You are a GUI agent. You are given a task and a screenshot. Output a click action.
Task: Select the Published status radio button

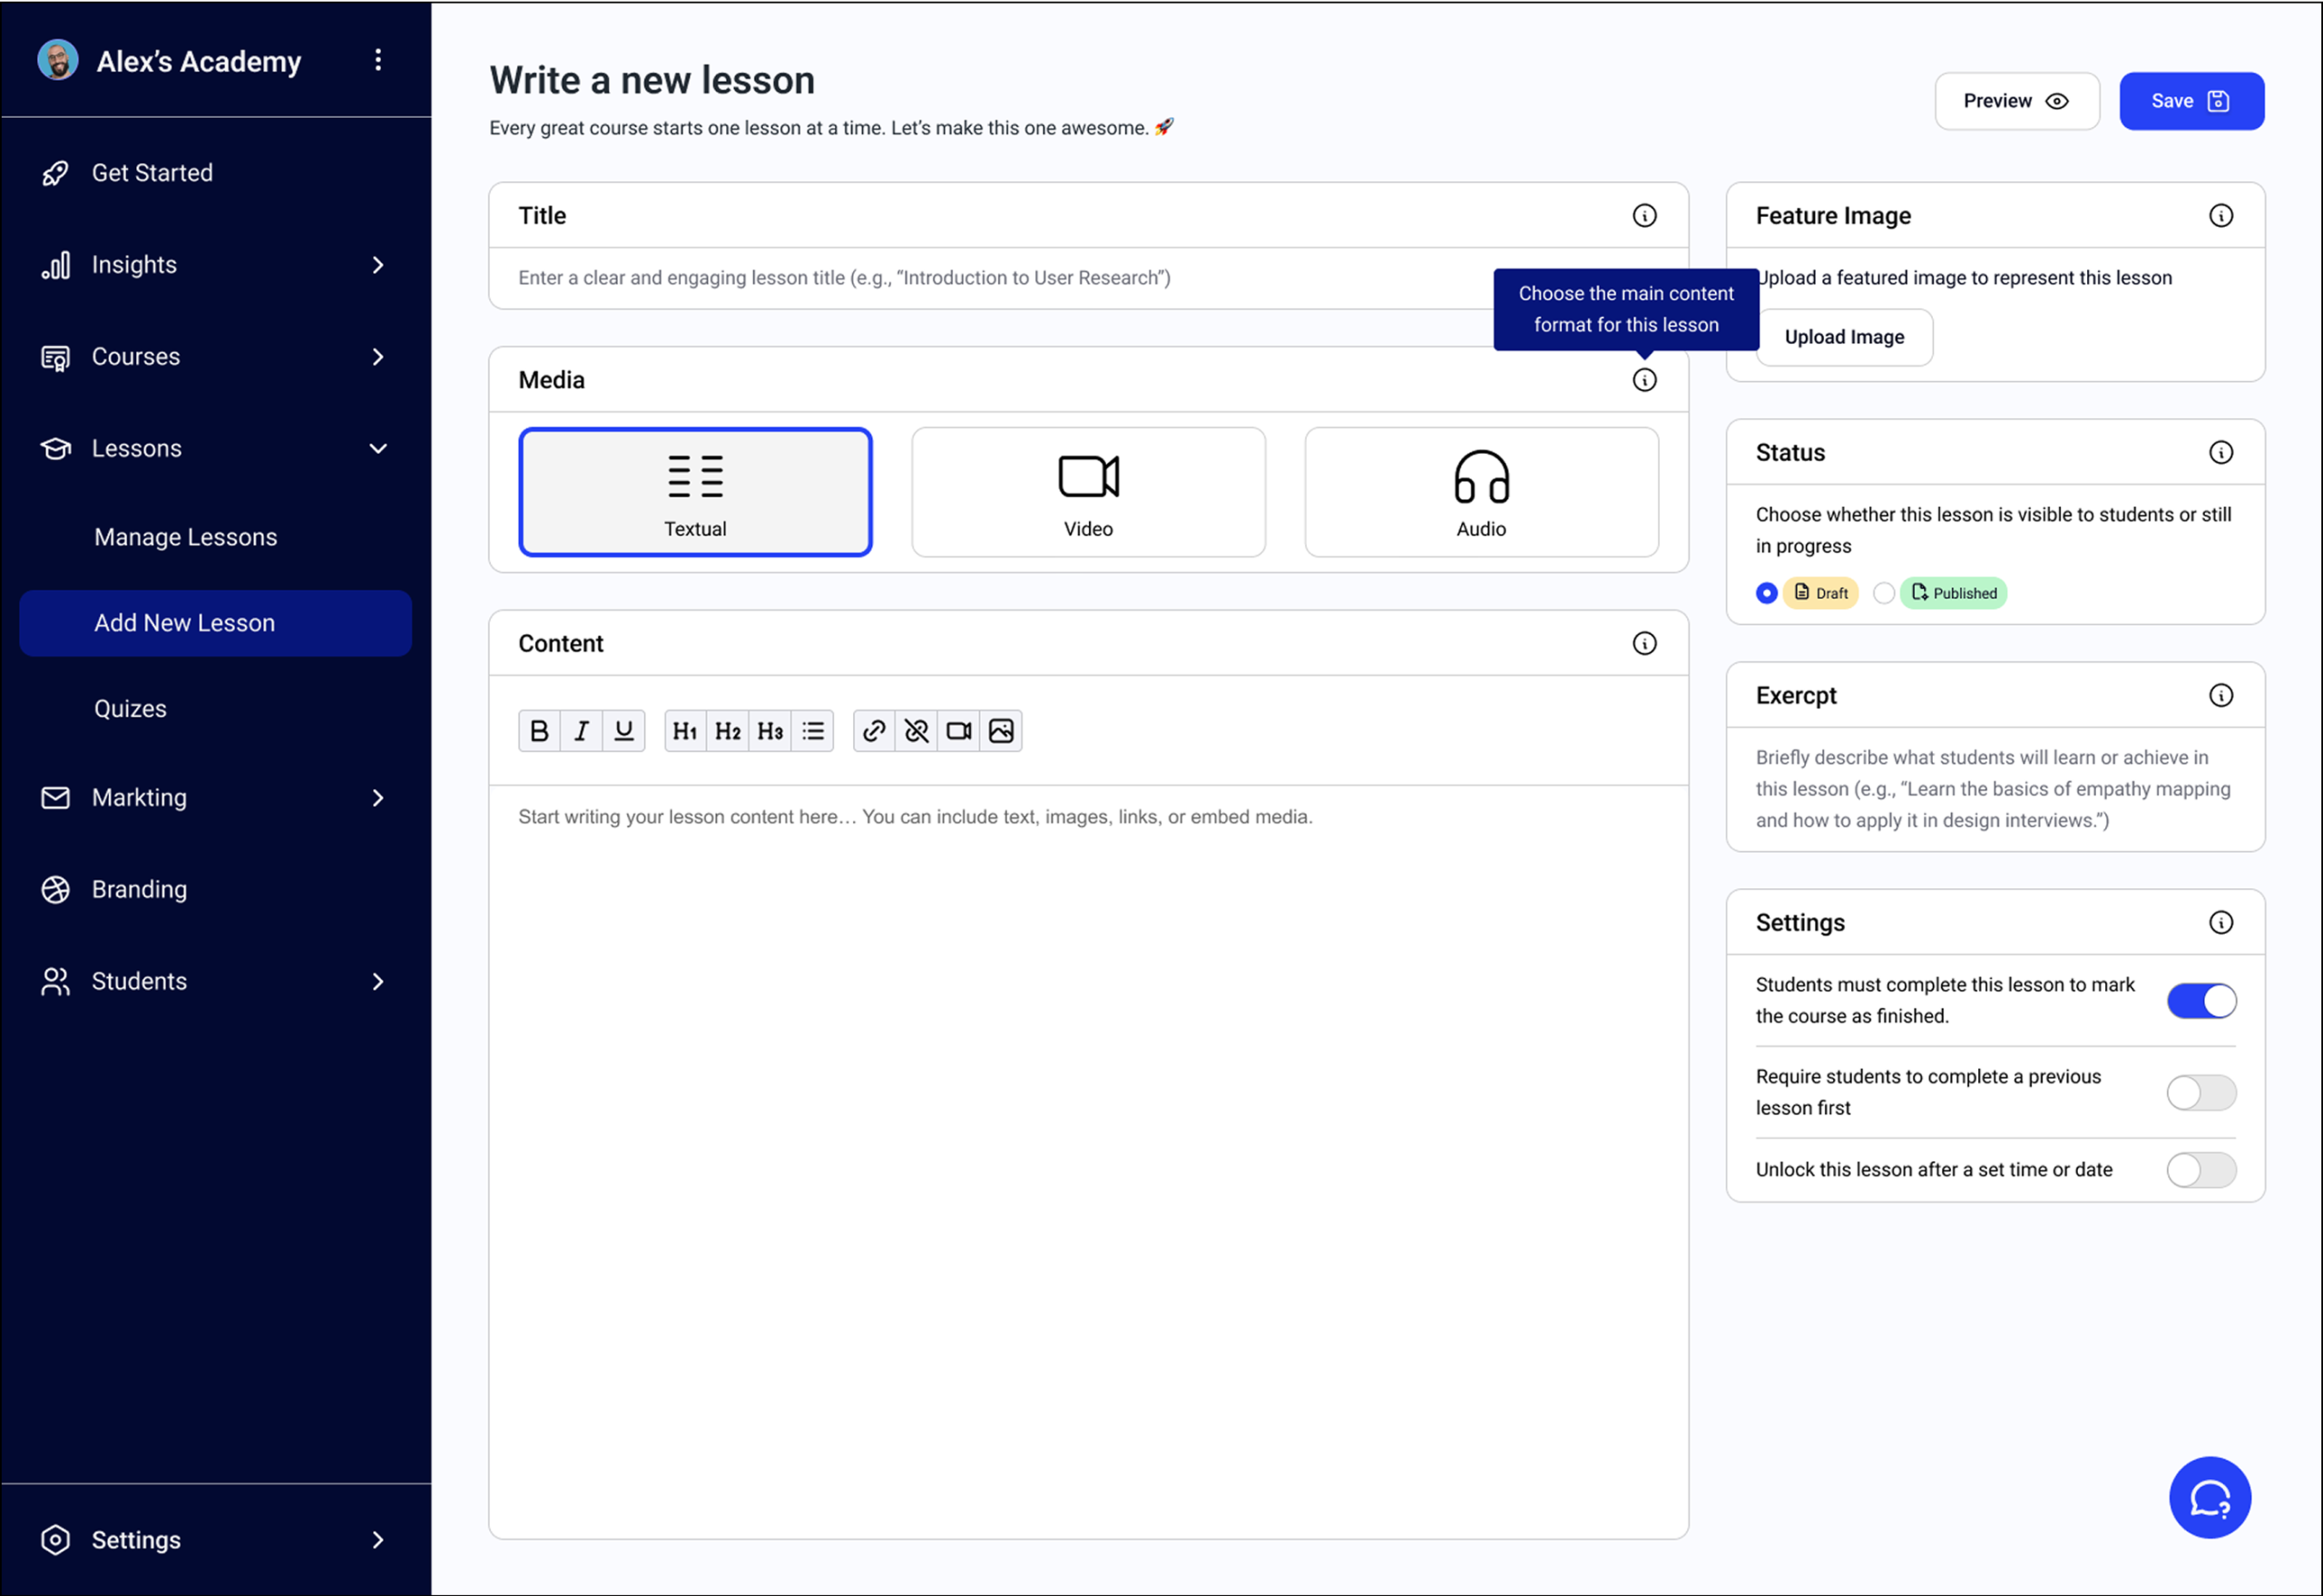click(1883, 593)
